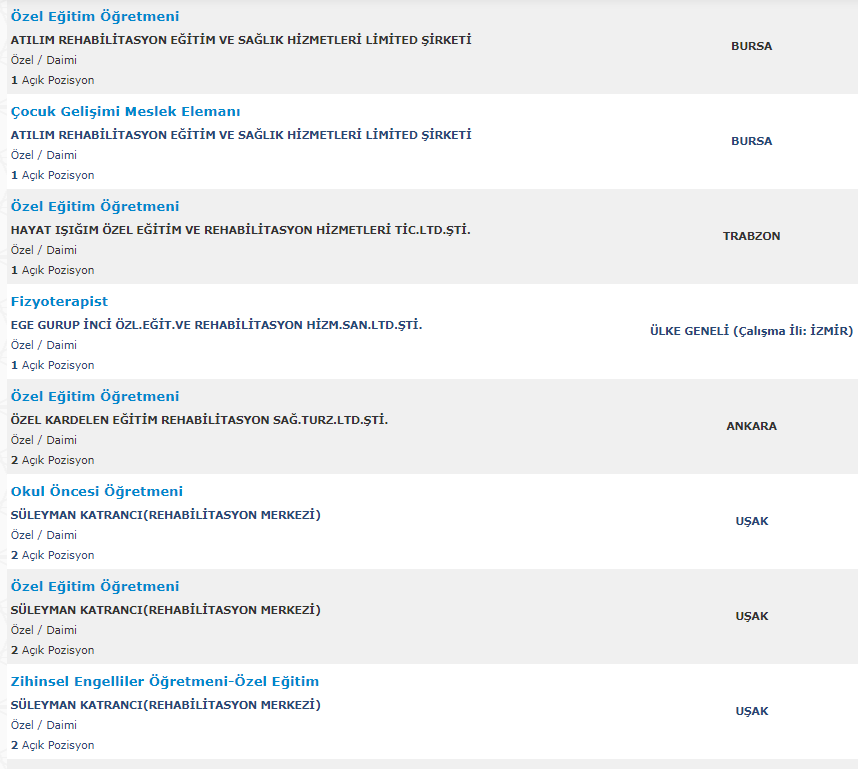Click the EGE GURUP İNCİ company name
858x769 pixels.
click(x=216, y=325)
